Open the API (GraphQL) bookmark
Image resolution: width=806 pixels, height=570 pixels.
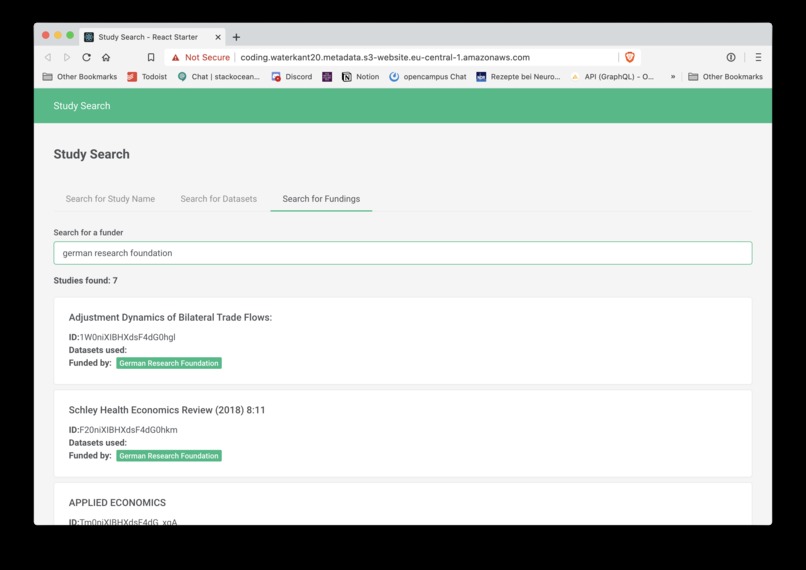[x=613, y=77]
